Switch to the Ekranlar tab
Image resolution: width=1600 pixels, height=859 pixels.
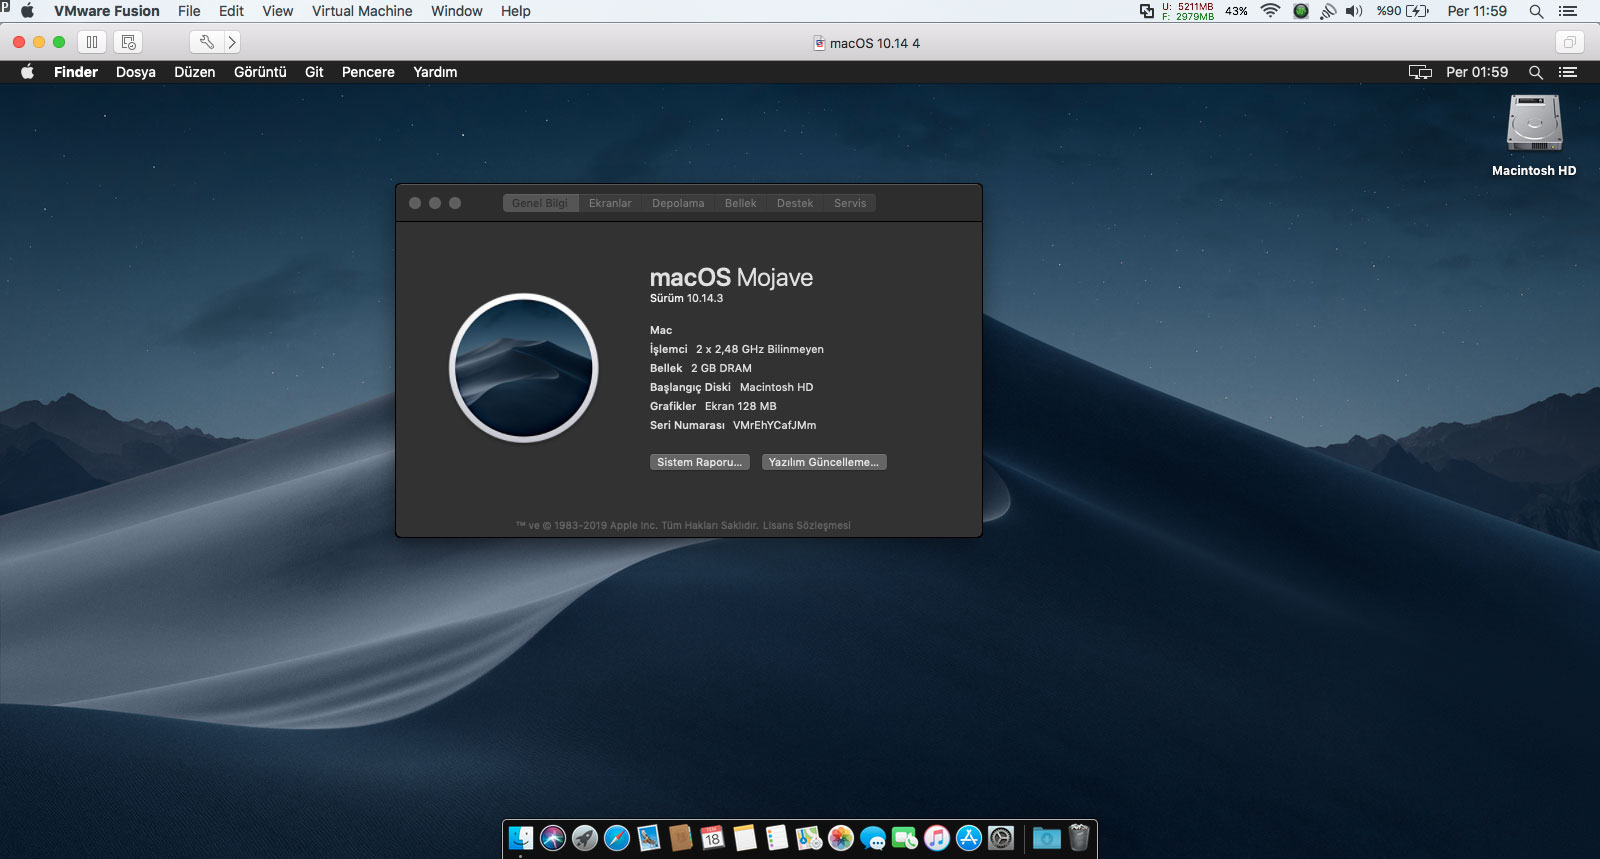pyautogui.click(x=610, y=203)
